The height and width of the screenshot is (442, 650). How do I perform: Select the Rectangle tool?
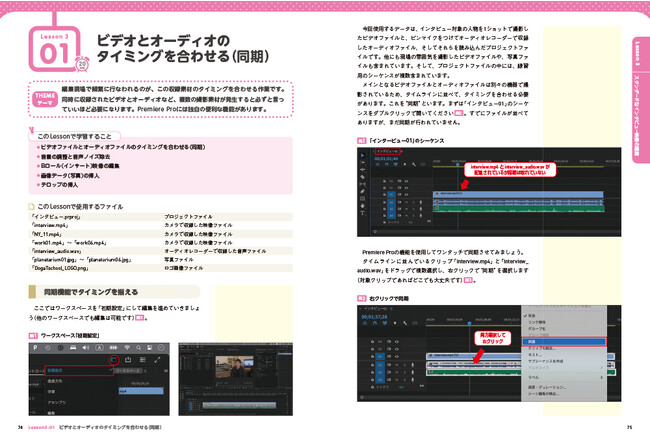click(x=362, y=199)
